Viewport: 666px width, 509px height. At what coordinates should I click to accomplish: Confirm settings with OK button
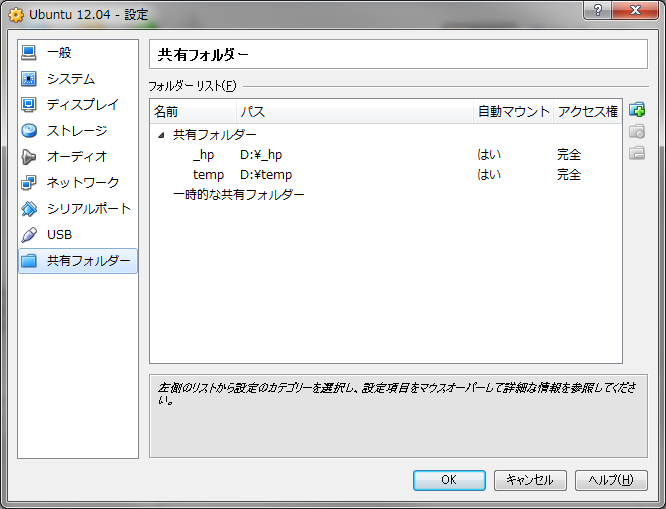click(x=449, y=480)
